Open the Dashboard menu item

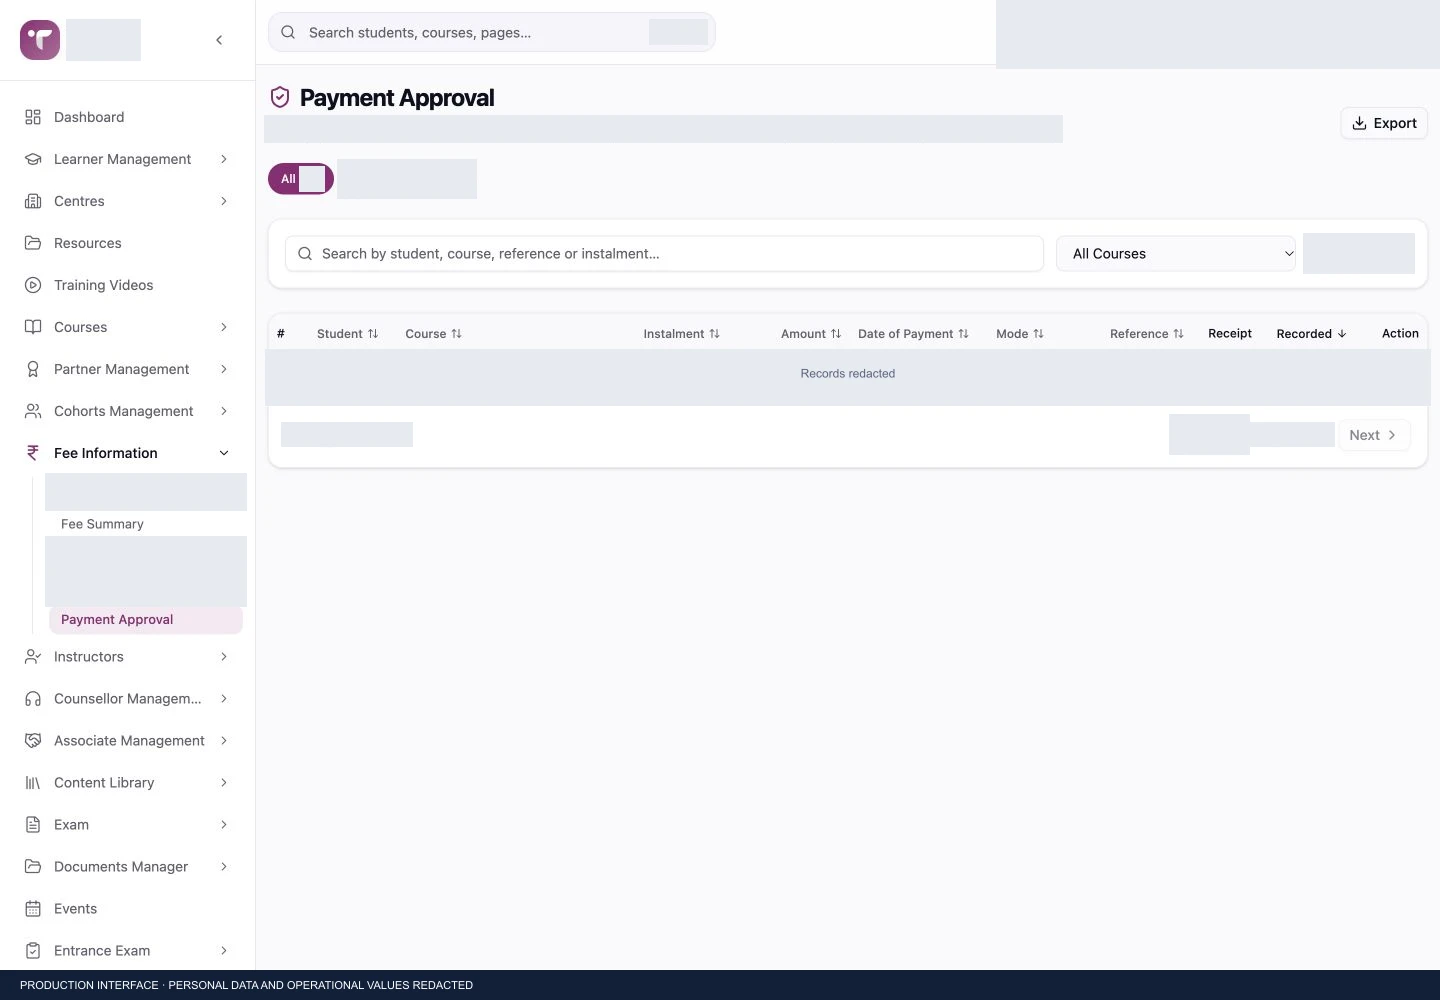[128, 117]
